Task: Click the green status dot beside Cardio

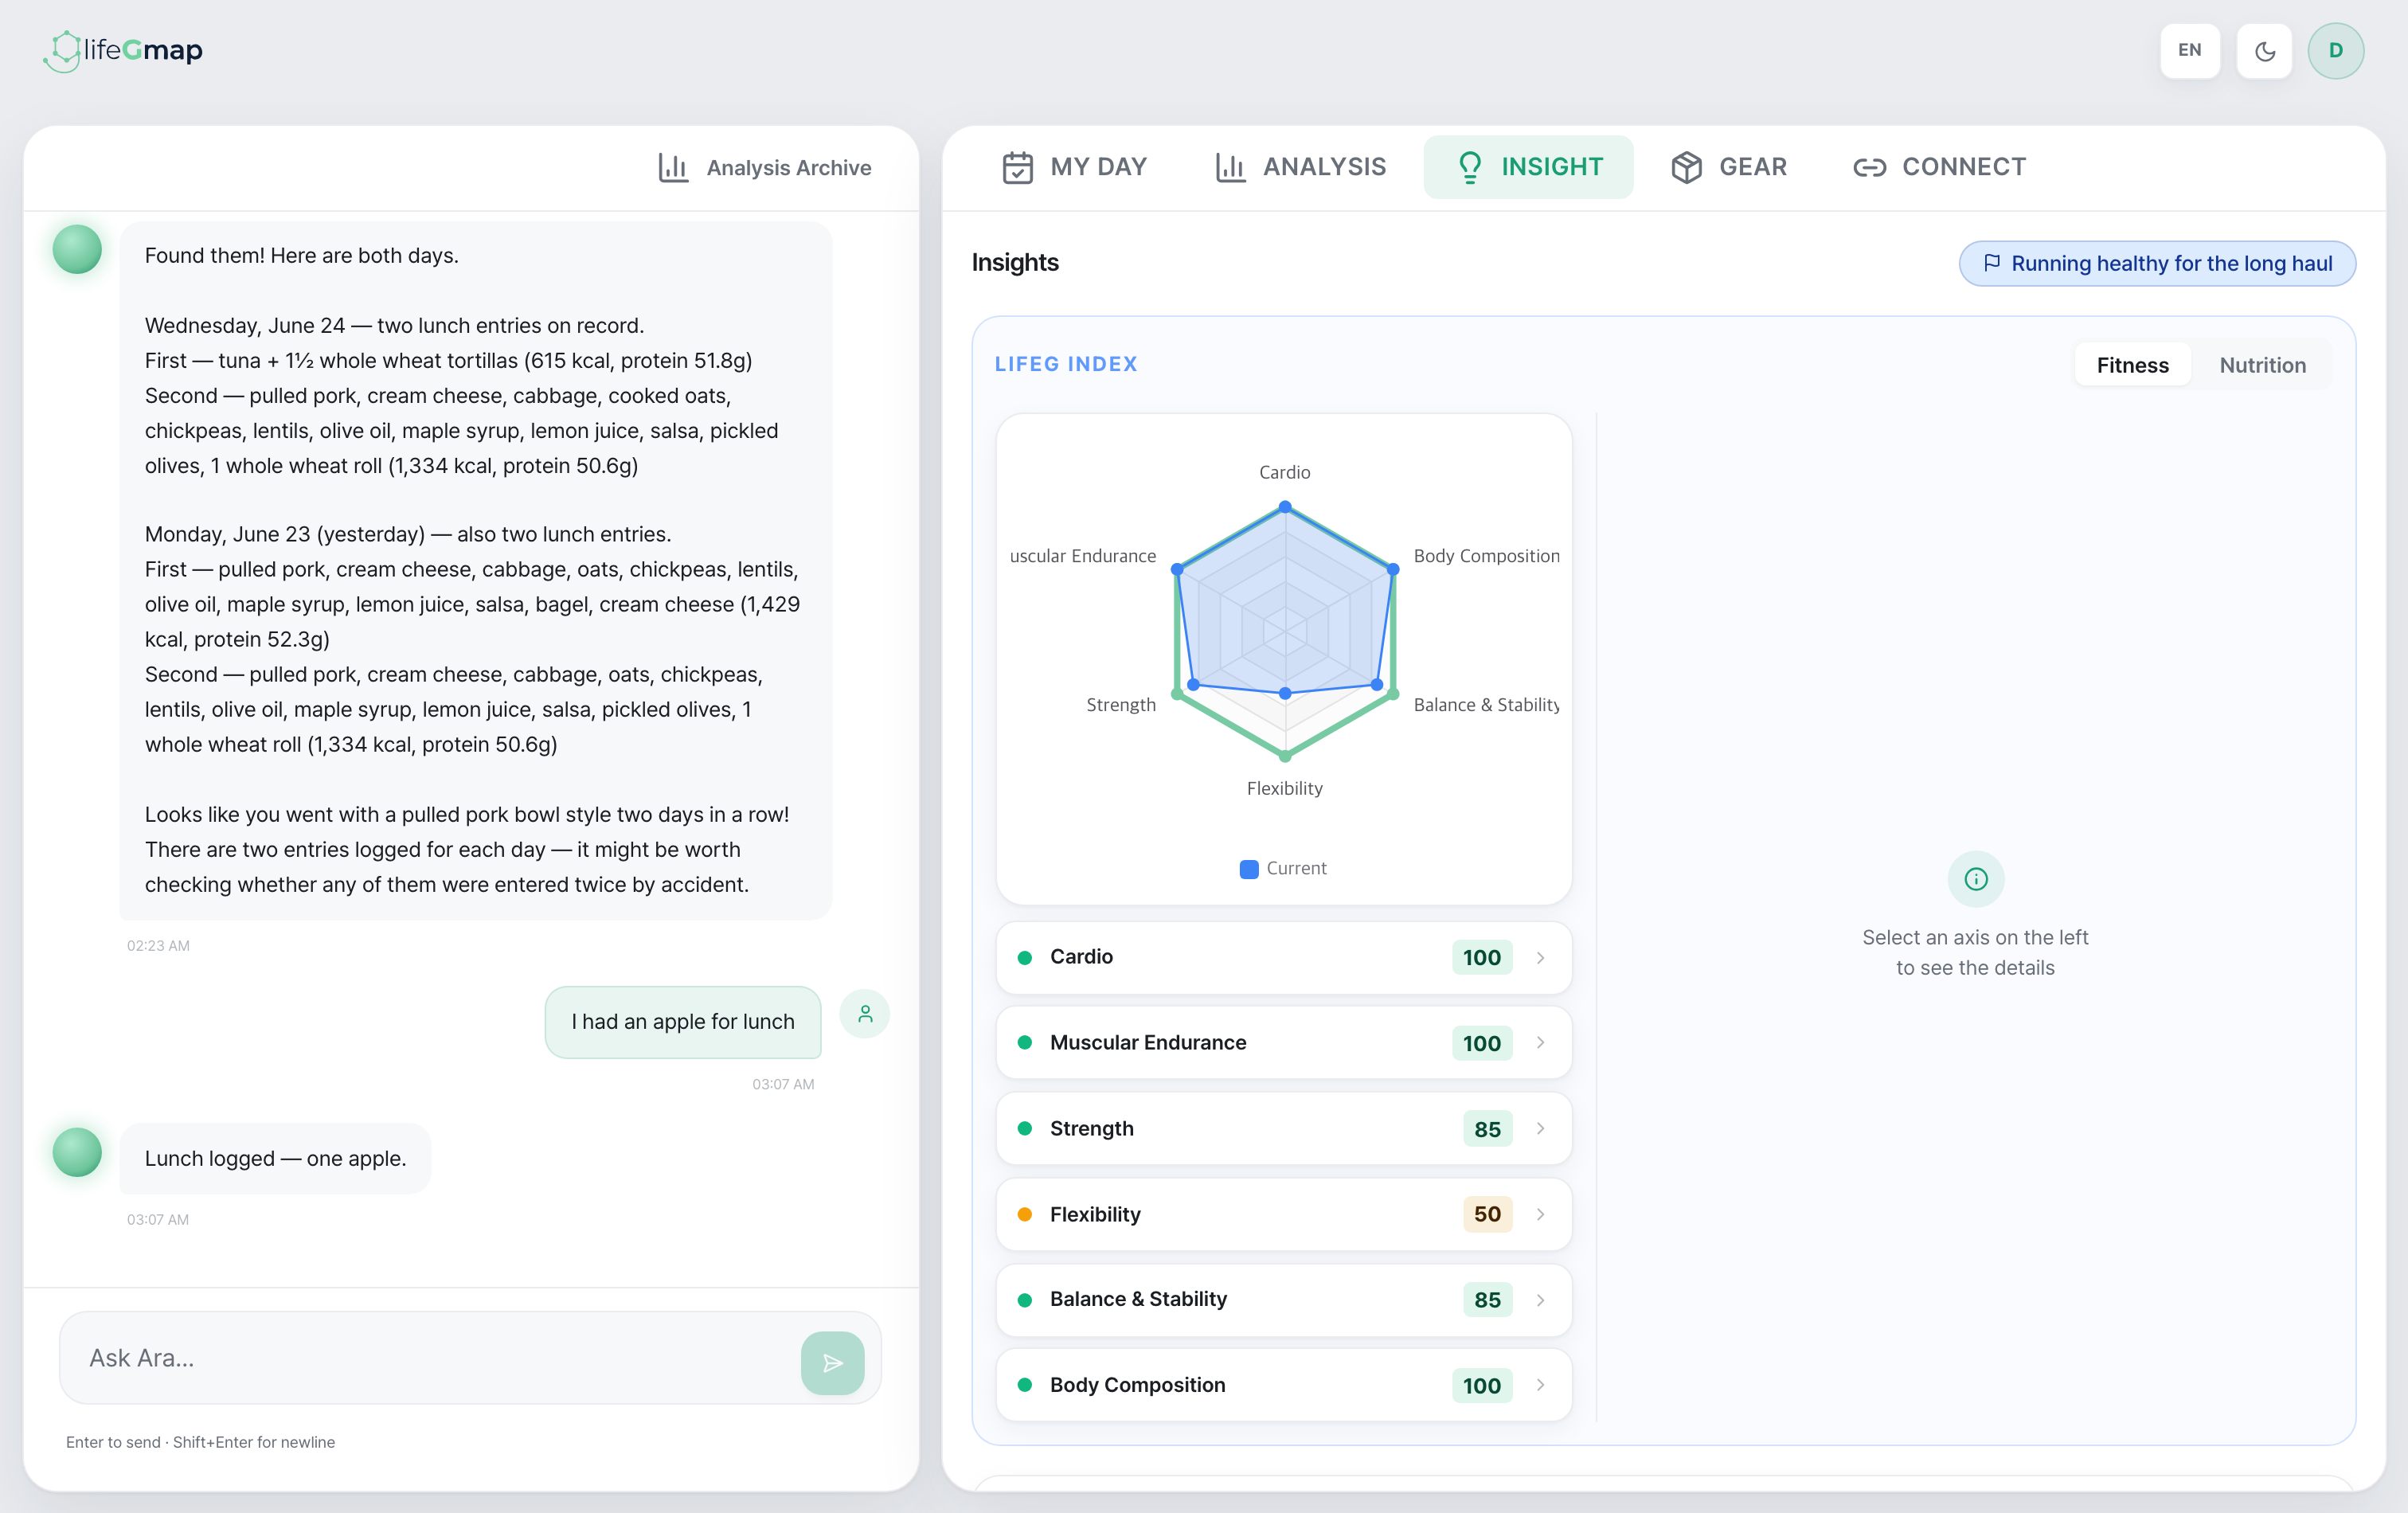Action: pyautogui.click(x=1024, y=958)
